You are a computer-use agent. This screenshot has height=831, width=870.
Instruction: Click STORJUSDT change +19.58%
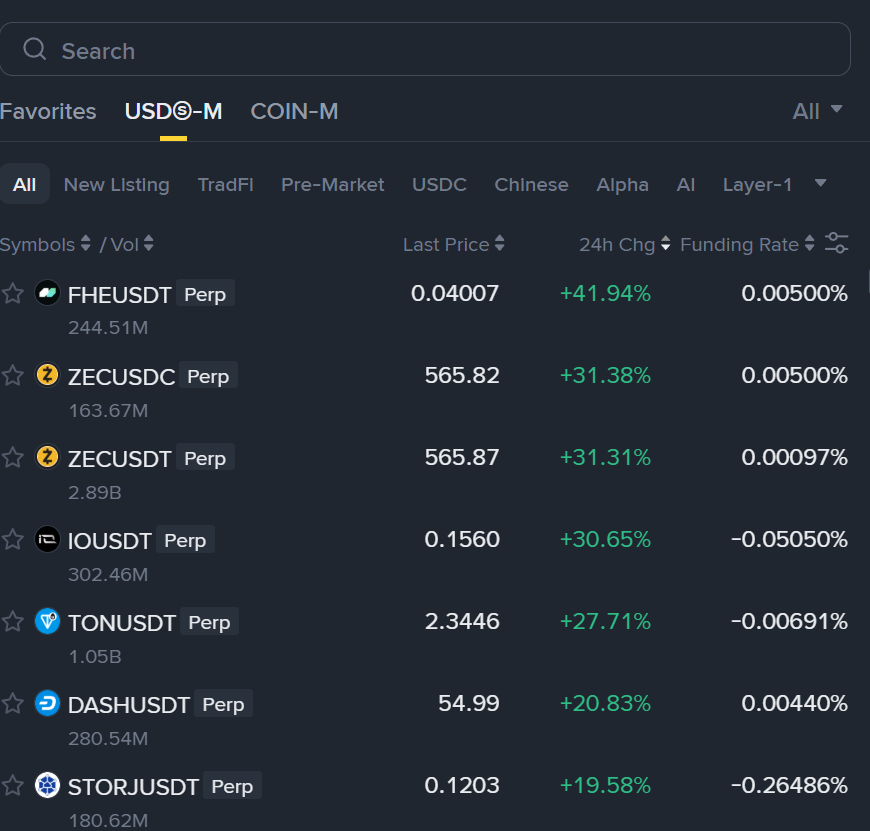coord(605,786)
